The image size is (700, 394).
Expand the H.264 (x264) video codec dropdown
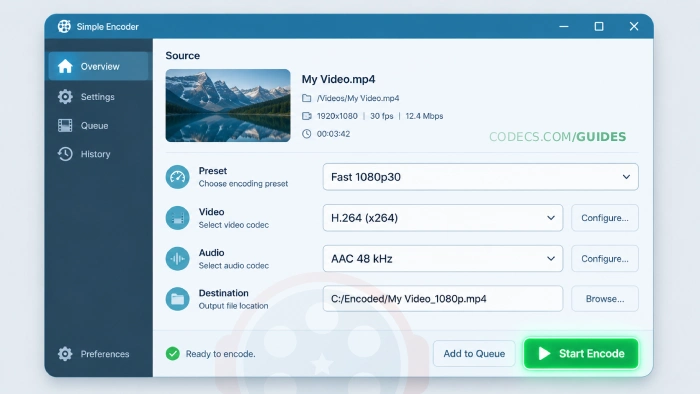tap(442, 218)
